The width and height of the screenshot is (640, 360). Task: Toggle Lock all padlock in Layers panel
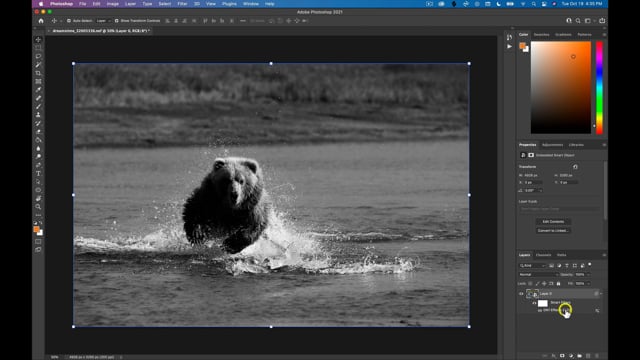[x=558, y=283]
